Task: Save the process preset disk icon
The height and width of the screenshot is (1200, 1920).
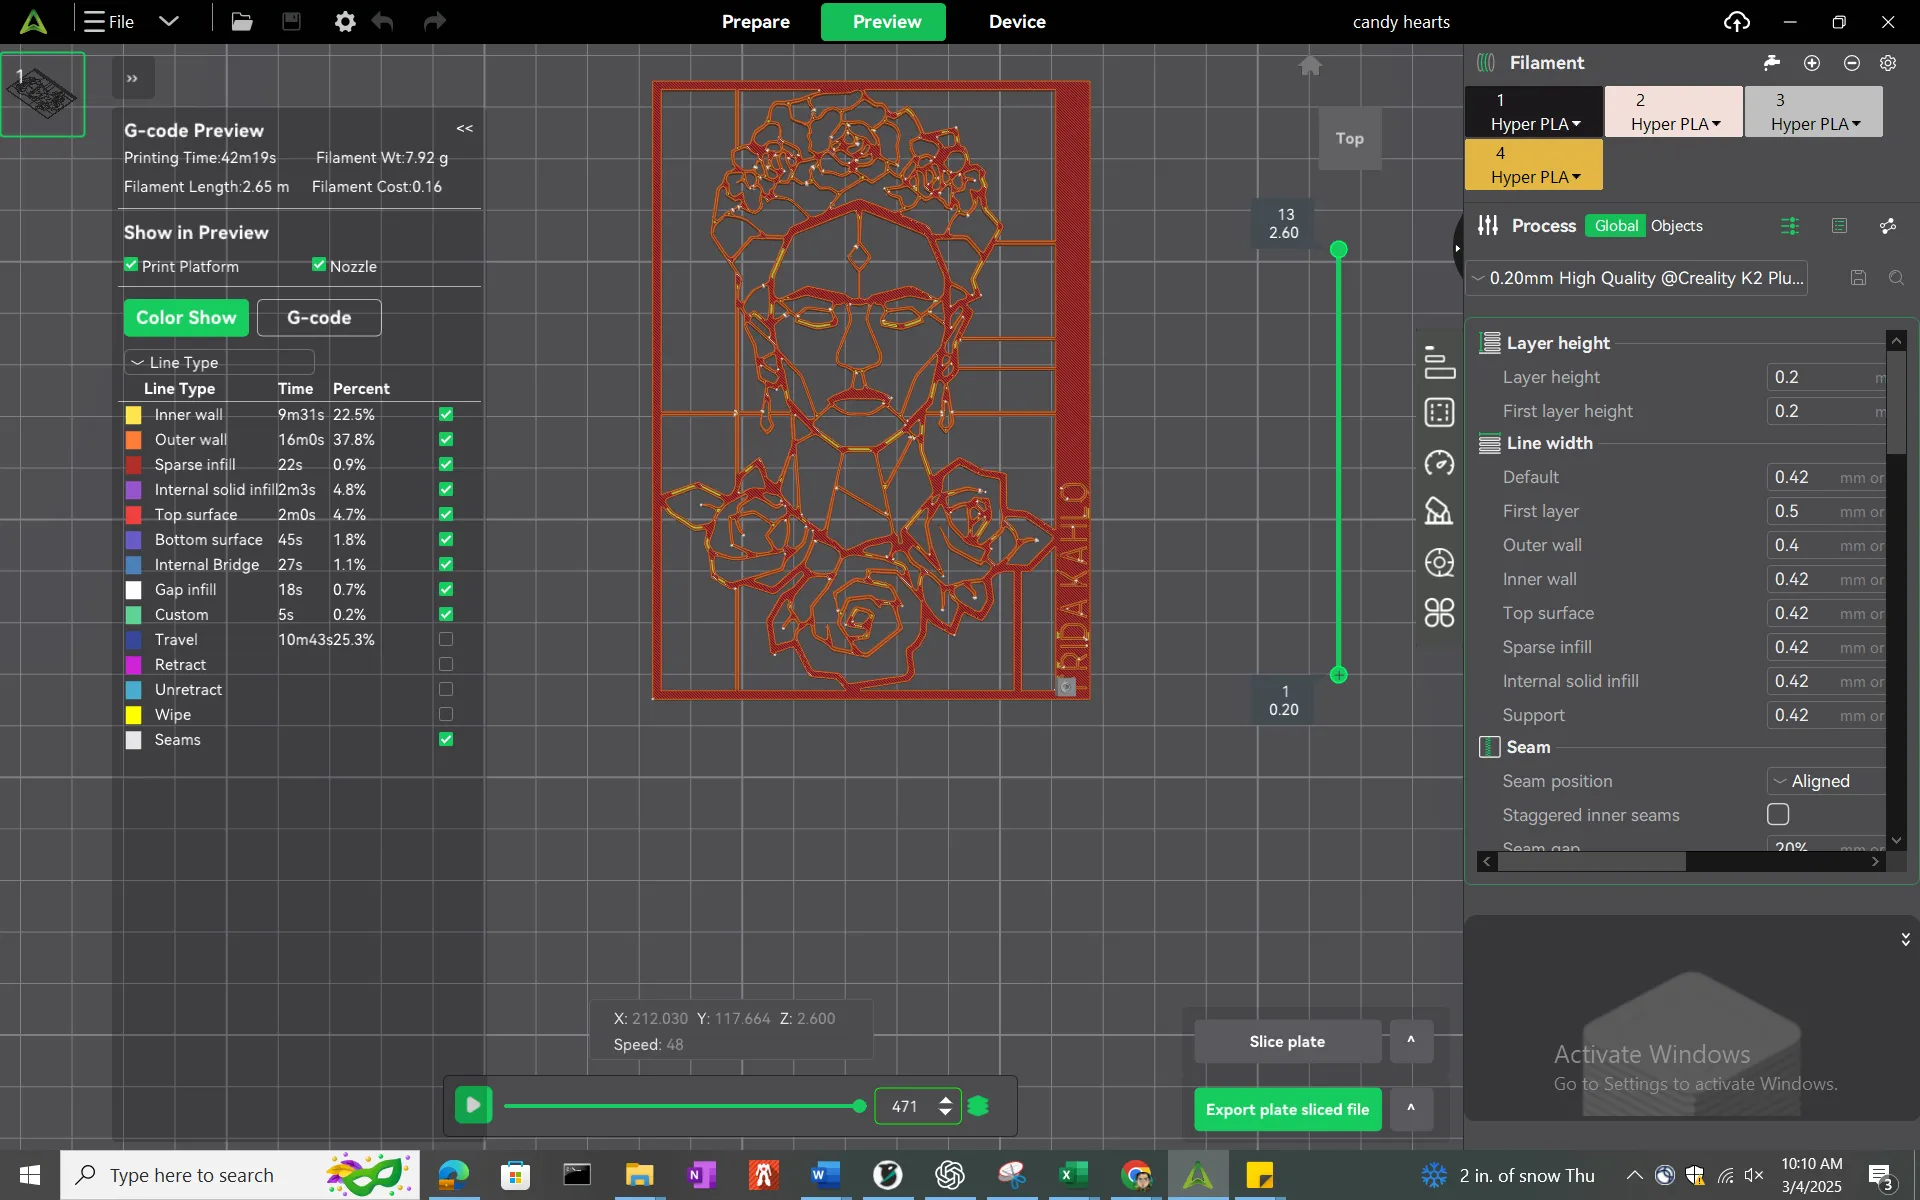Action: (x=1858, y=278)
